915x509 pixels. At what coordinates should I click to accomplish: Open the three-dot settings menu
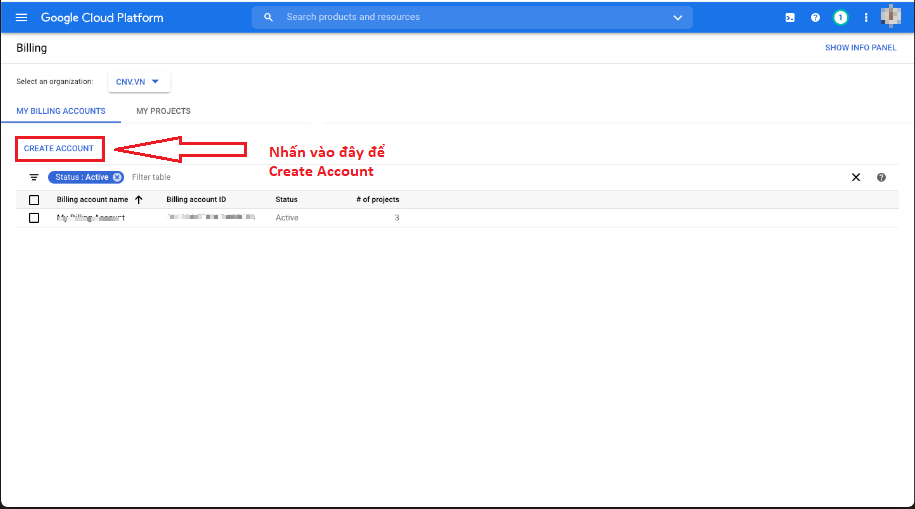click(866, 18)
